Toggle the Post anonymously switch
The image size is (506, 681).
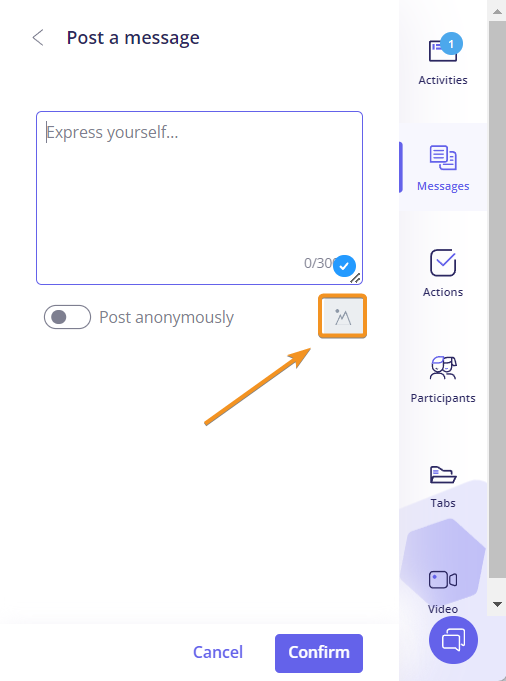67,317
